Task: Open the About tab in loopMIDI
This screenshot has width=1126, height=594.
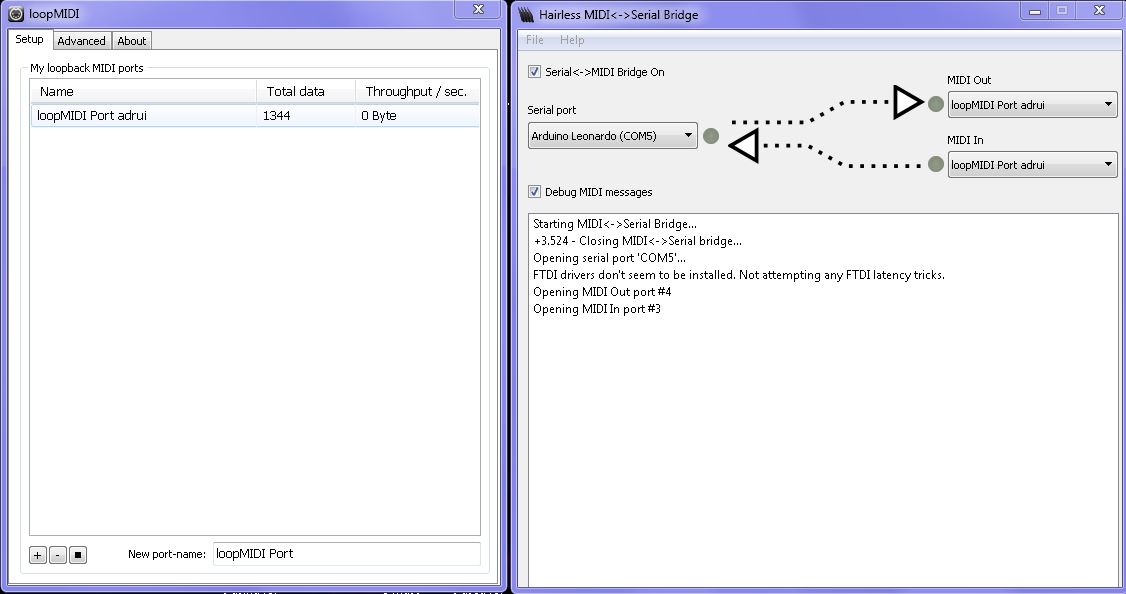Action: coord(131,41)
